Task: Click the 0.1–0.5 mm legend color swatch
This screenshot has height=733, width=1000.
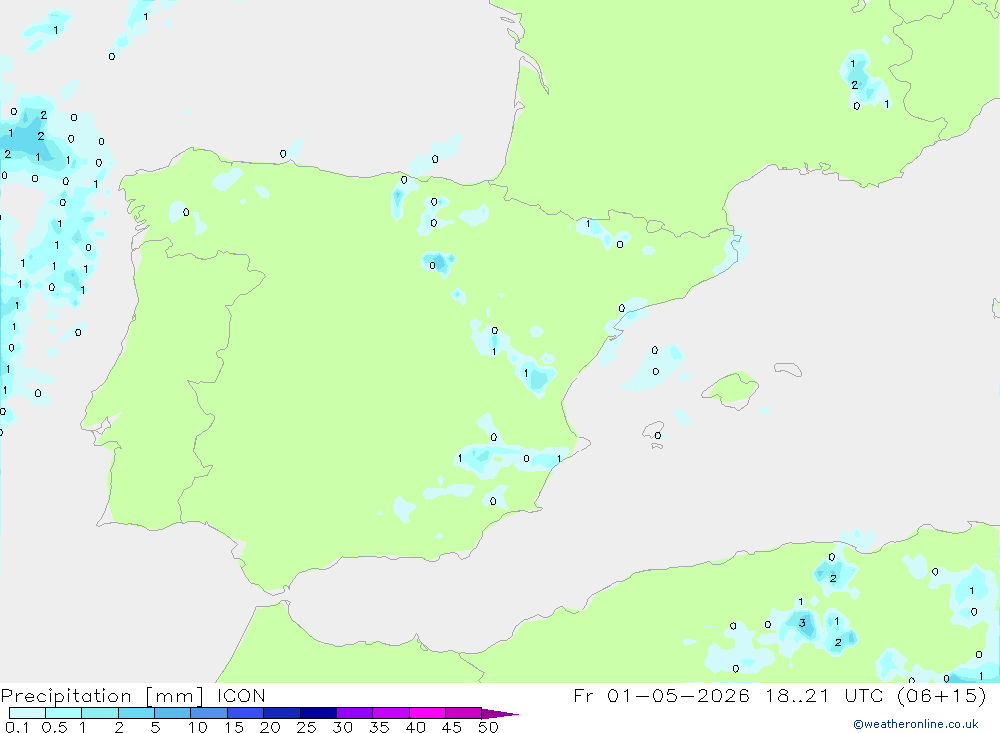Action: click(27, 713)
